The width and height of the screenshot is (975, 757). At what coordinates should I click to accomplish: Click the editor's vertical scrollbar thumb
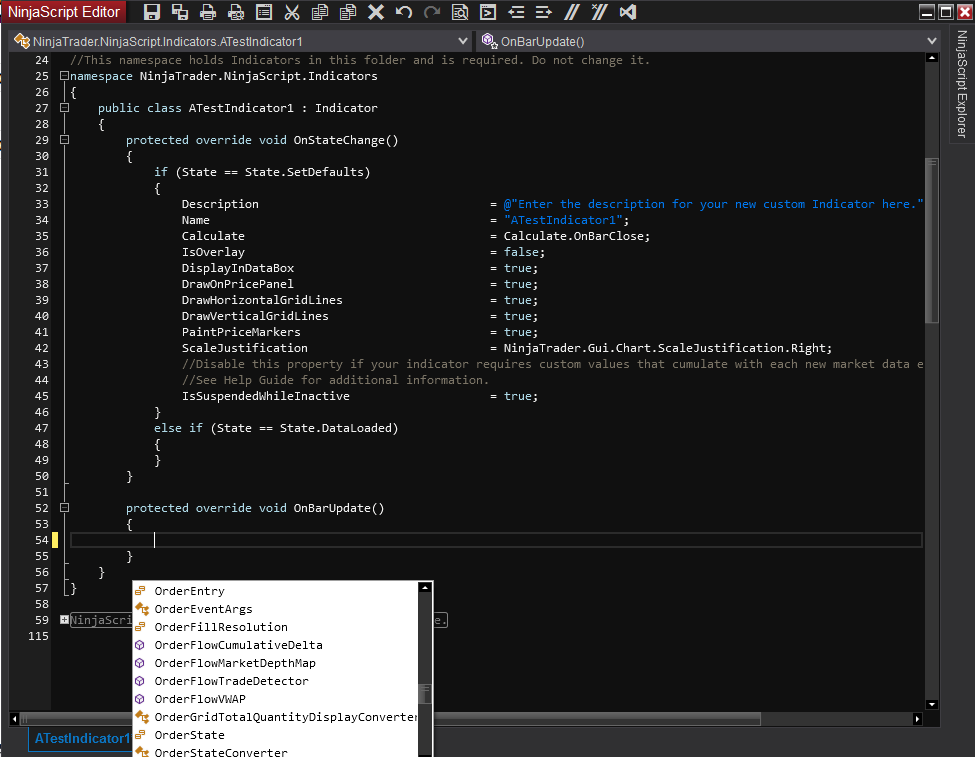click(x=932, y=240)
